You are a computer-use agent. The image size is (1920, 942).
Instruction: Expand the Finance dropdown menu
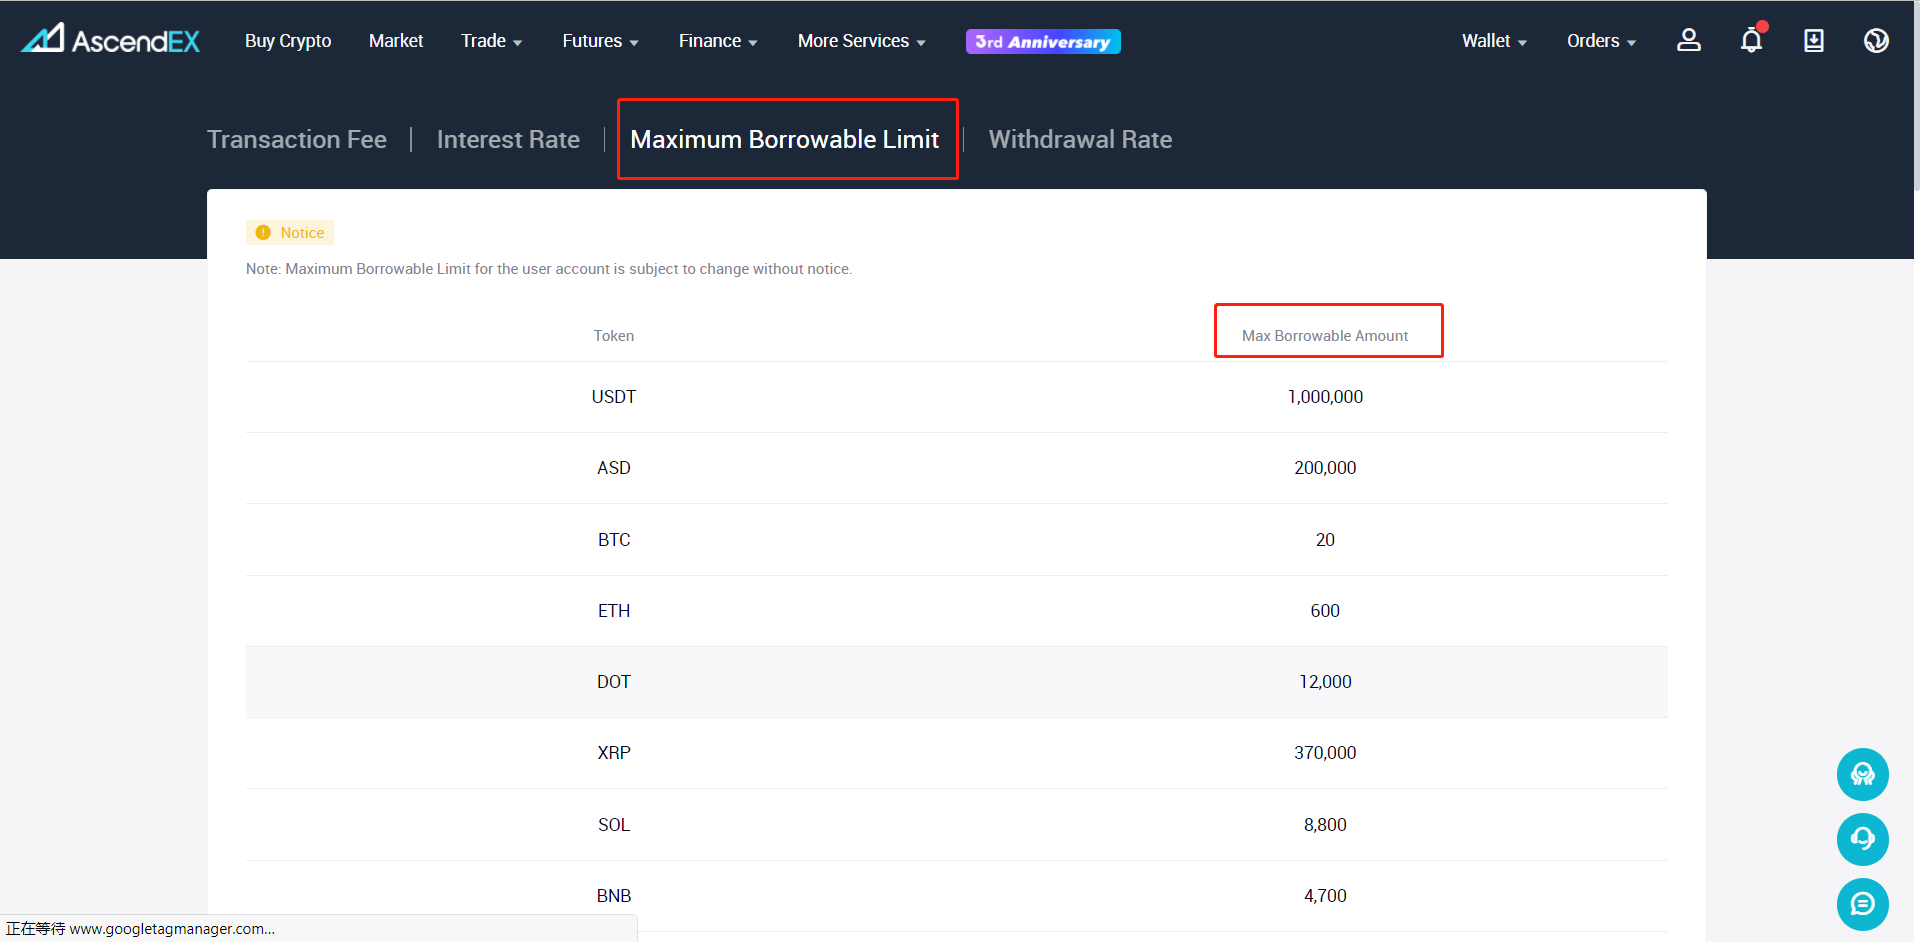(x=718, y=41)
